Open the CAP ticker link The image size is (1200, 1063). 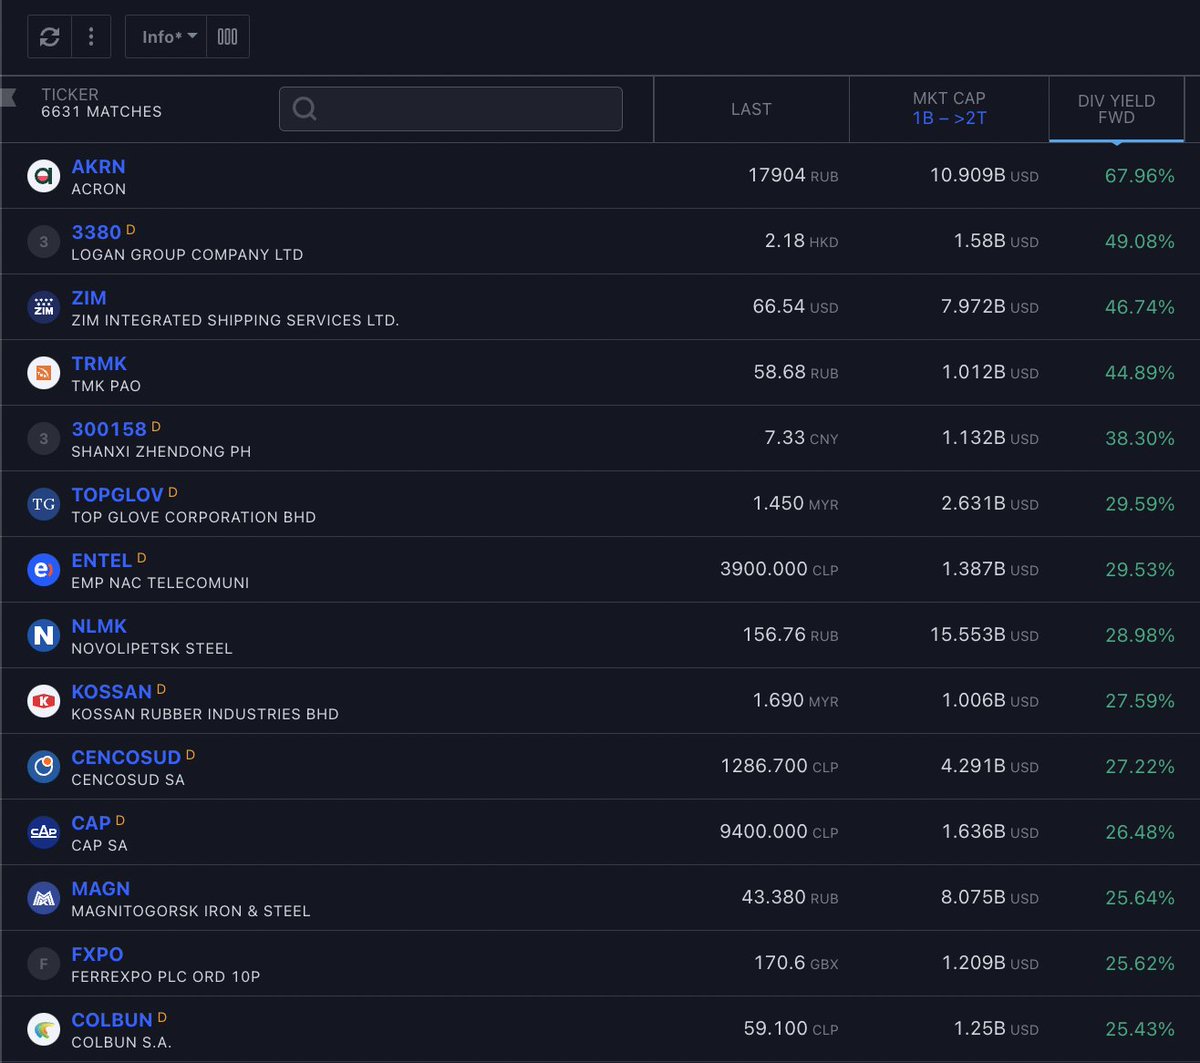(91, 823)
